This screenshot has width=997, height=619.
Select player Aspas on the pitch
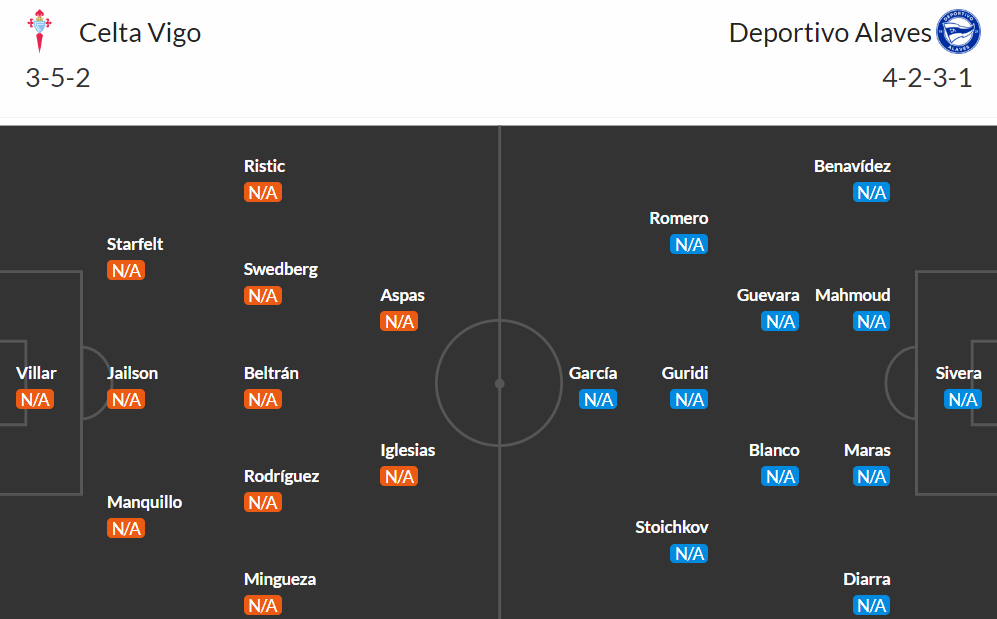(x=402, y=296)
